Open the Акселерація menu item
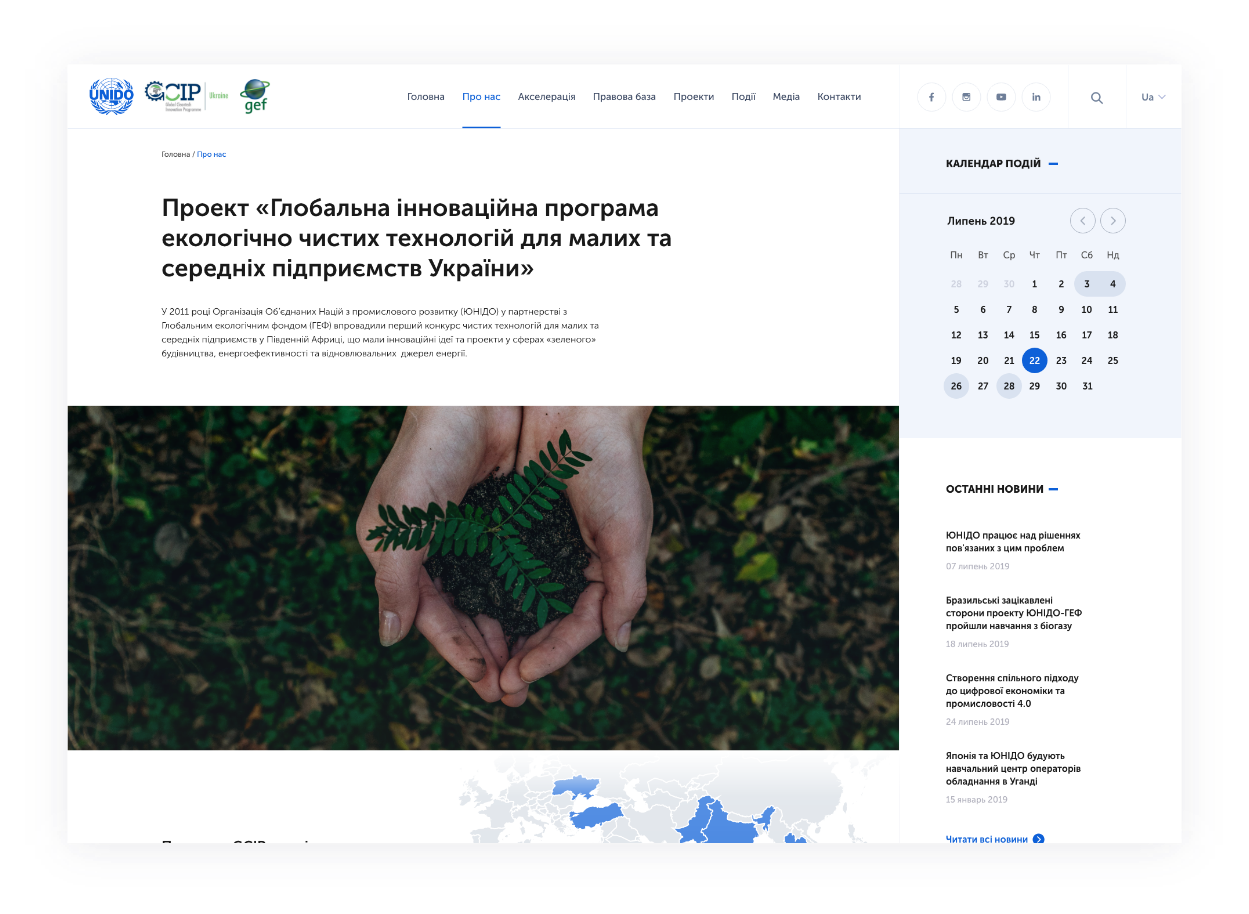Image resolution: width=1249 pixels, height=914 pixels. click(546, 96)
